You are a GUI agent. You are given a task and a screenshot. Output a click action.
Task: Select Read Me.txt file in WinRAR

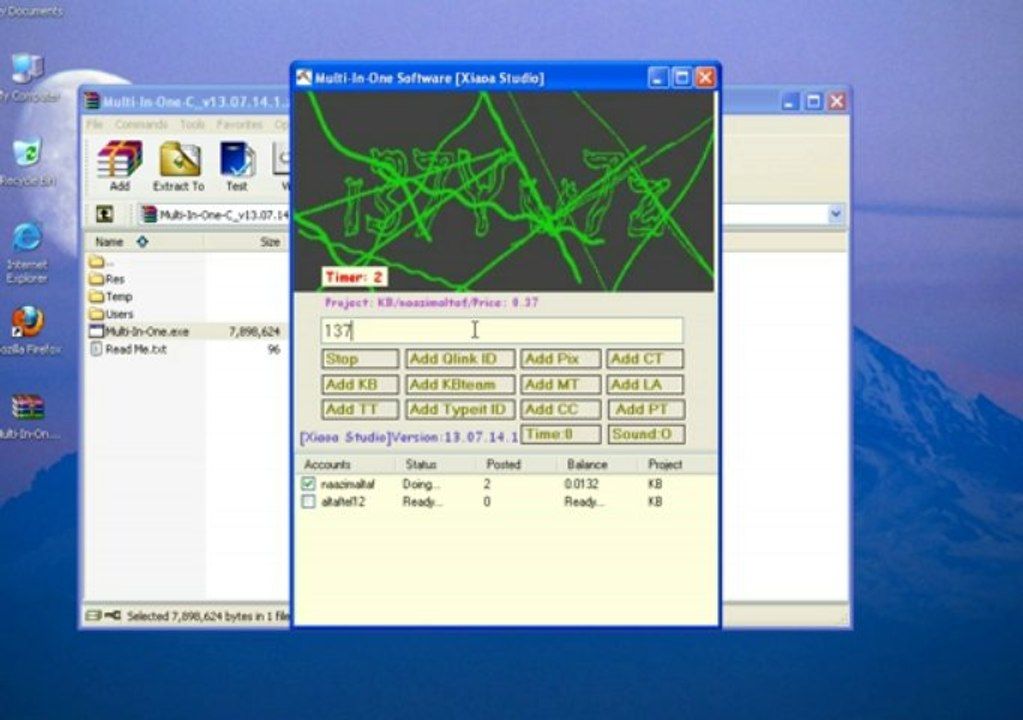click(128, 349)
